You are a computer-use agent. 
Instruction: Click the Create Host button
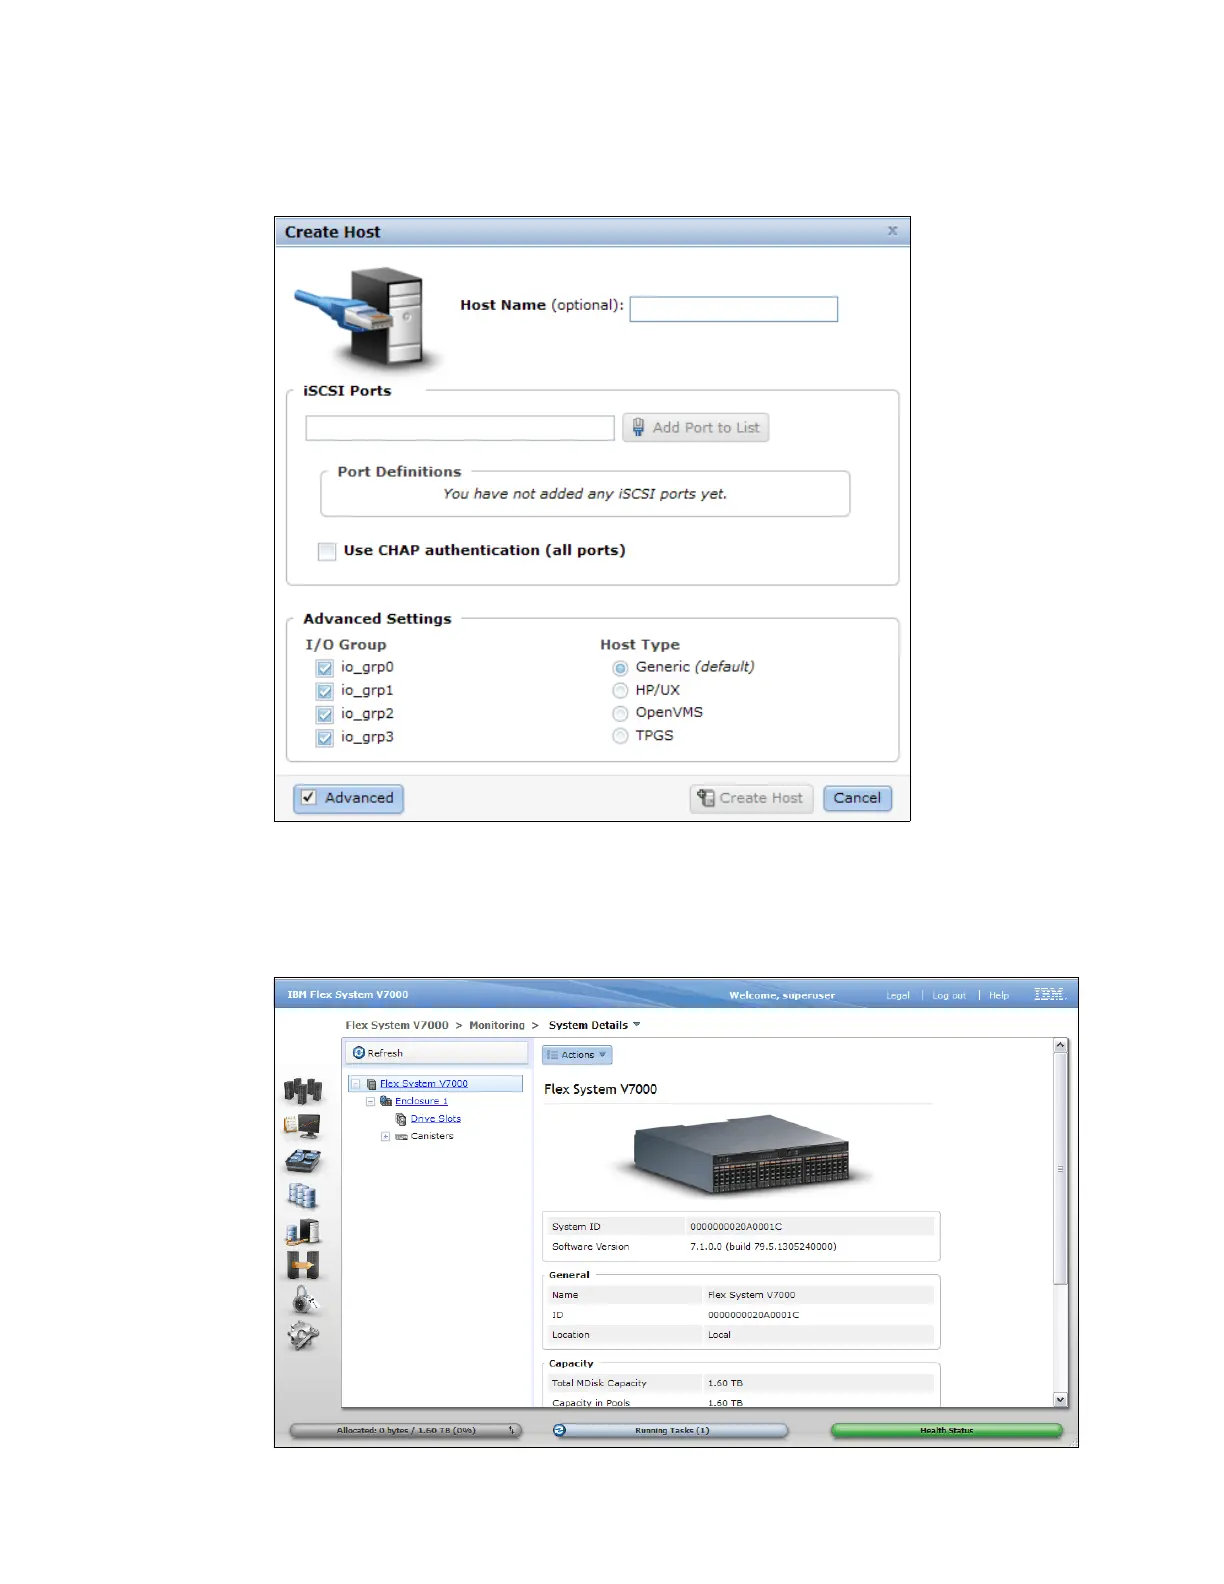751,798
